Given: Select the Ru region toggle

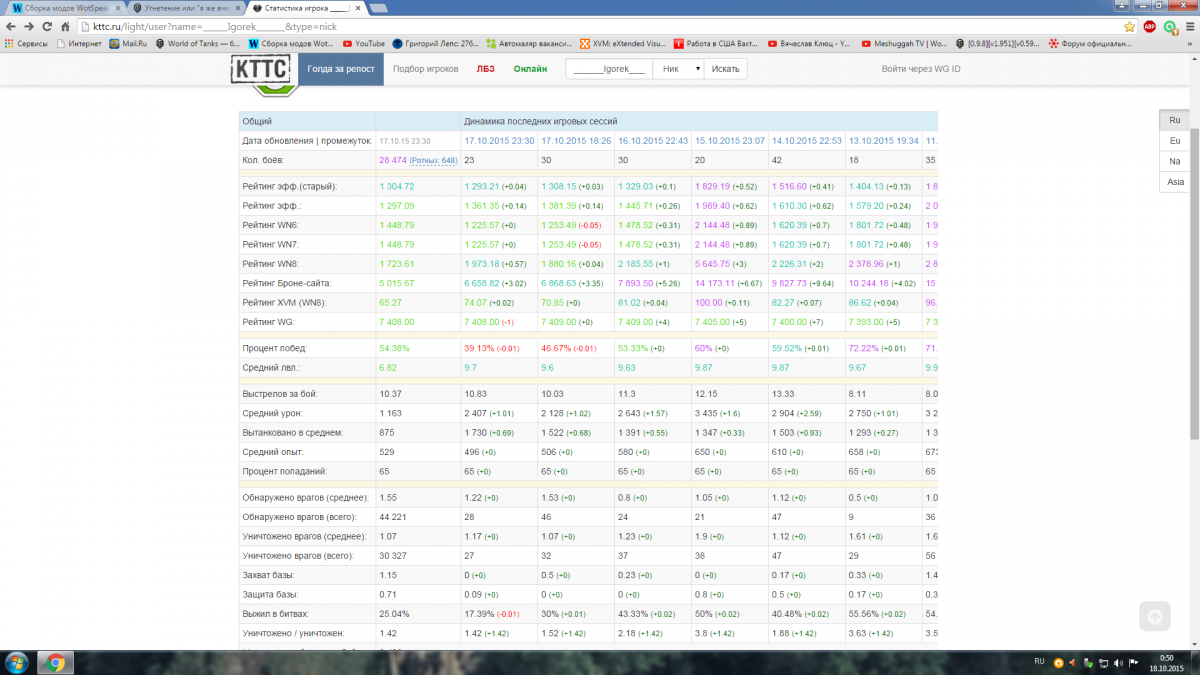Looking at the screenshot, I should [1174, 120].
